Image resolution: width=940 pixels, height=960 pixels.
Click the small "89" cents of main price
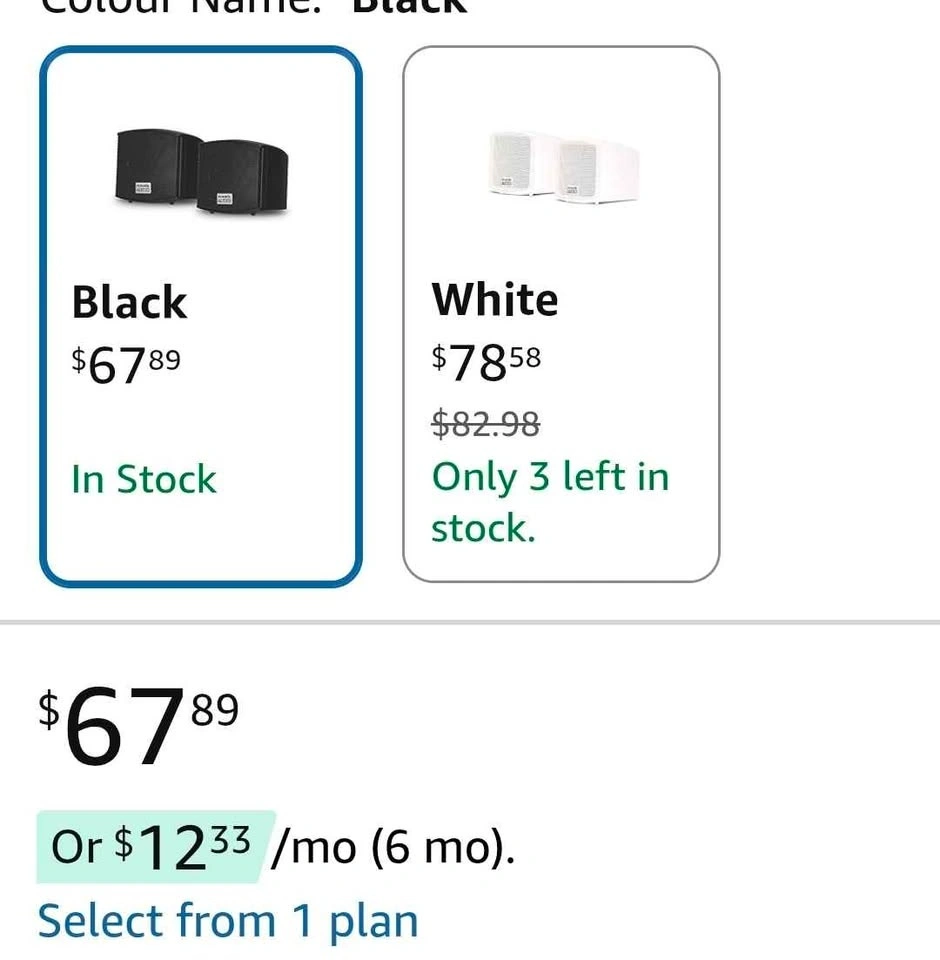coord(213,710)
